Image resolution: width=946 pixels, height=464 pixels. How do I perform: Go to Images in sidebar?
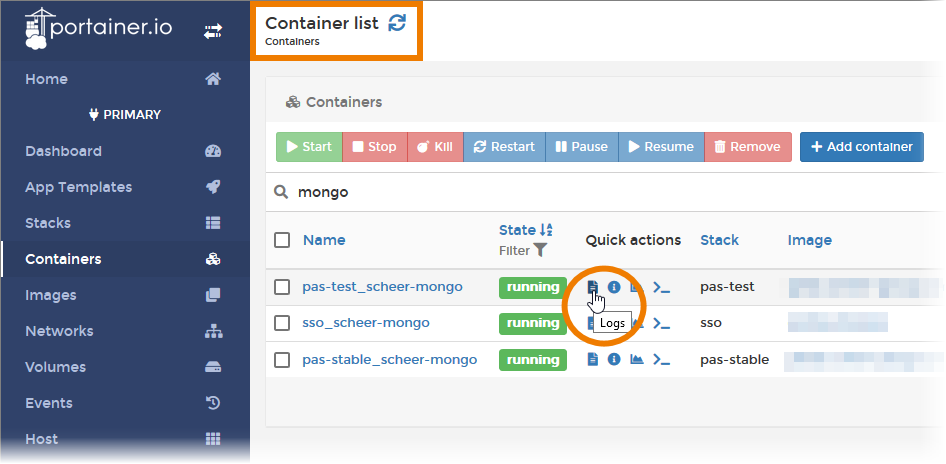click(50, 295)
